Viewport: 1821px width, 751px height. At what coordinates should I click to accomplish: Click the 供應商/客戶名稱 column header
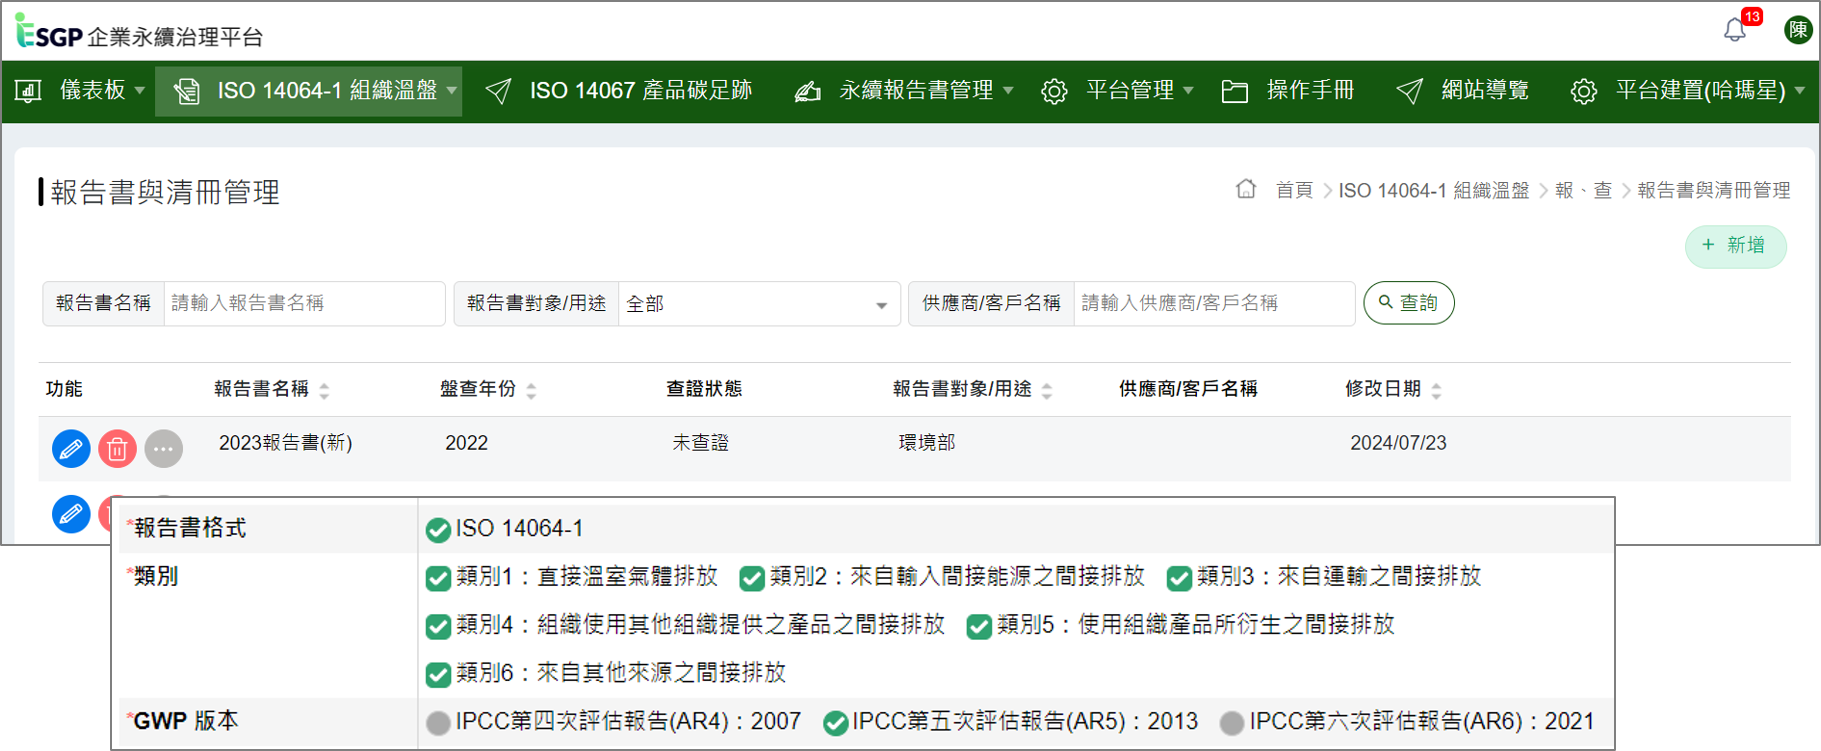(x=1188, y=389)
